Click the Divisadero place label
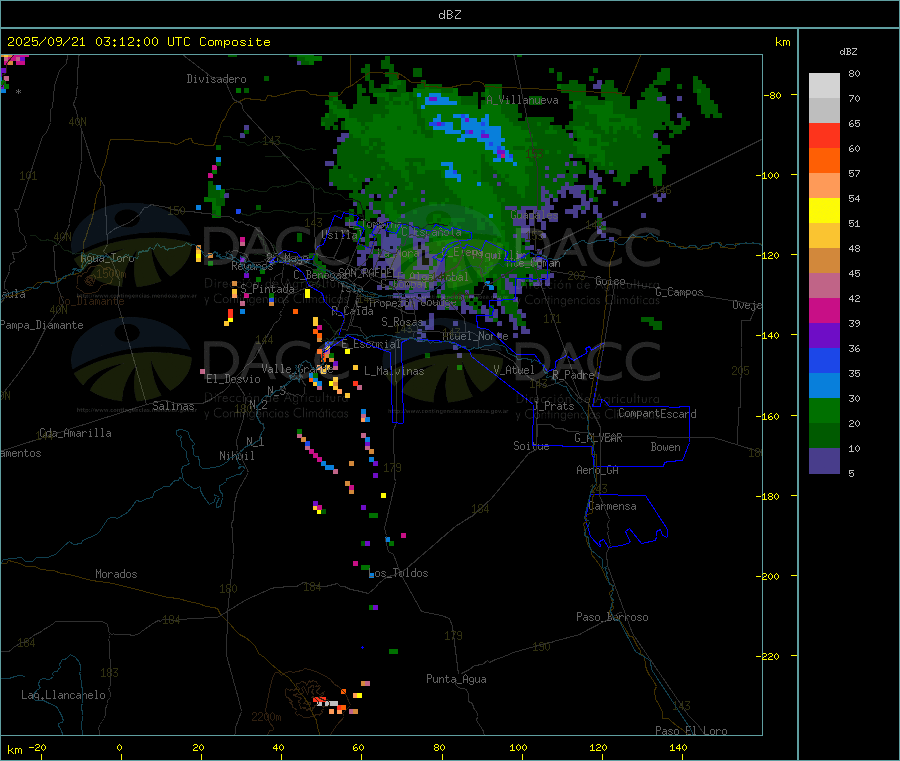900x761 pixels. [216, 79]
